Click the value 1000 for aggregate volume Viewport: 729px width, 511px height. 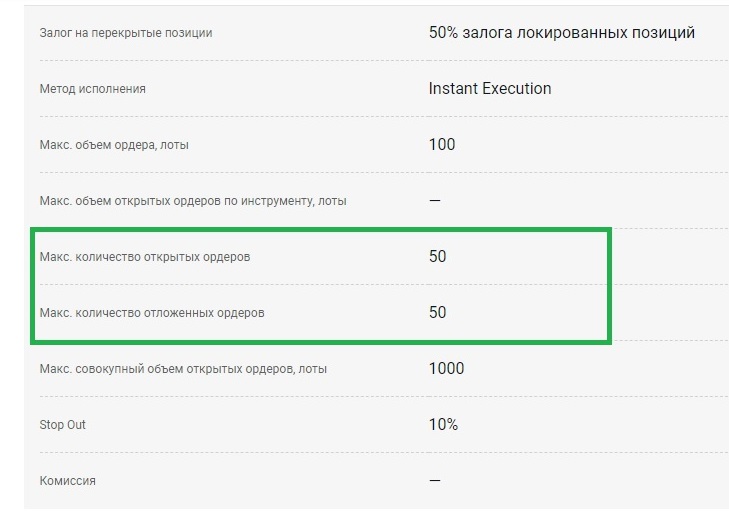[446, 368]
